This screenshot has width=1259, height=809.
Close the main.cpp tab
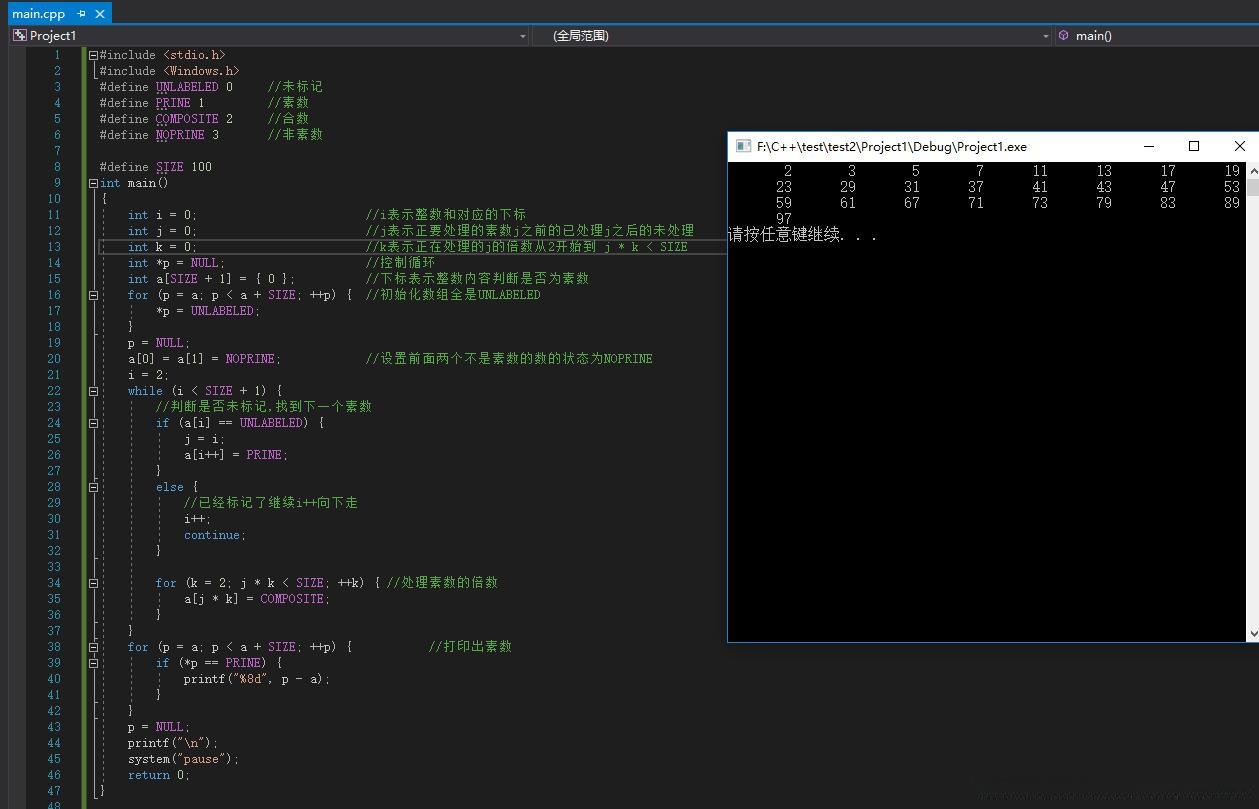pyautogui.click(x=99, y=14)
